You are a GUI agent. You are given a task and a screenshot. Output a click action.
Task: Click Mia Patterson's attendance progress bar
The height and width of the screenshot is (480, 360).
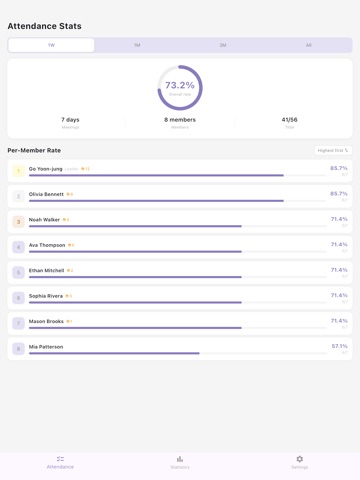click(177, 353)
